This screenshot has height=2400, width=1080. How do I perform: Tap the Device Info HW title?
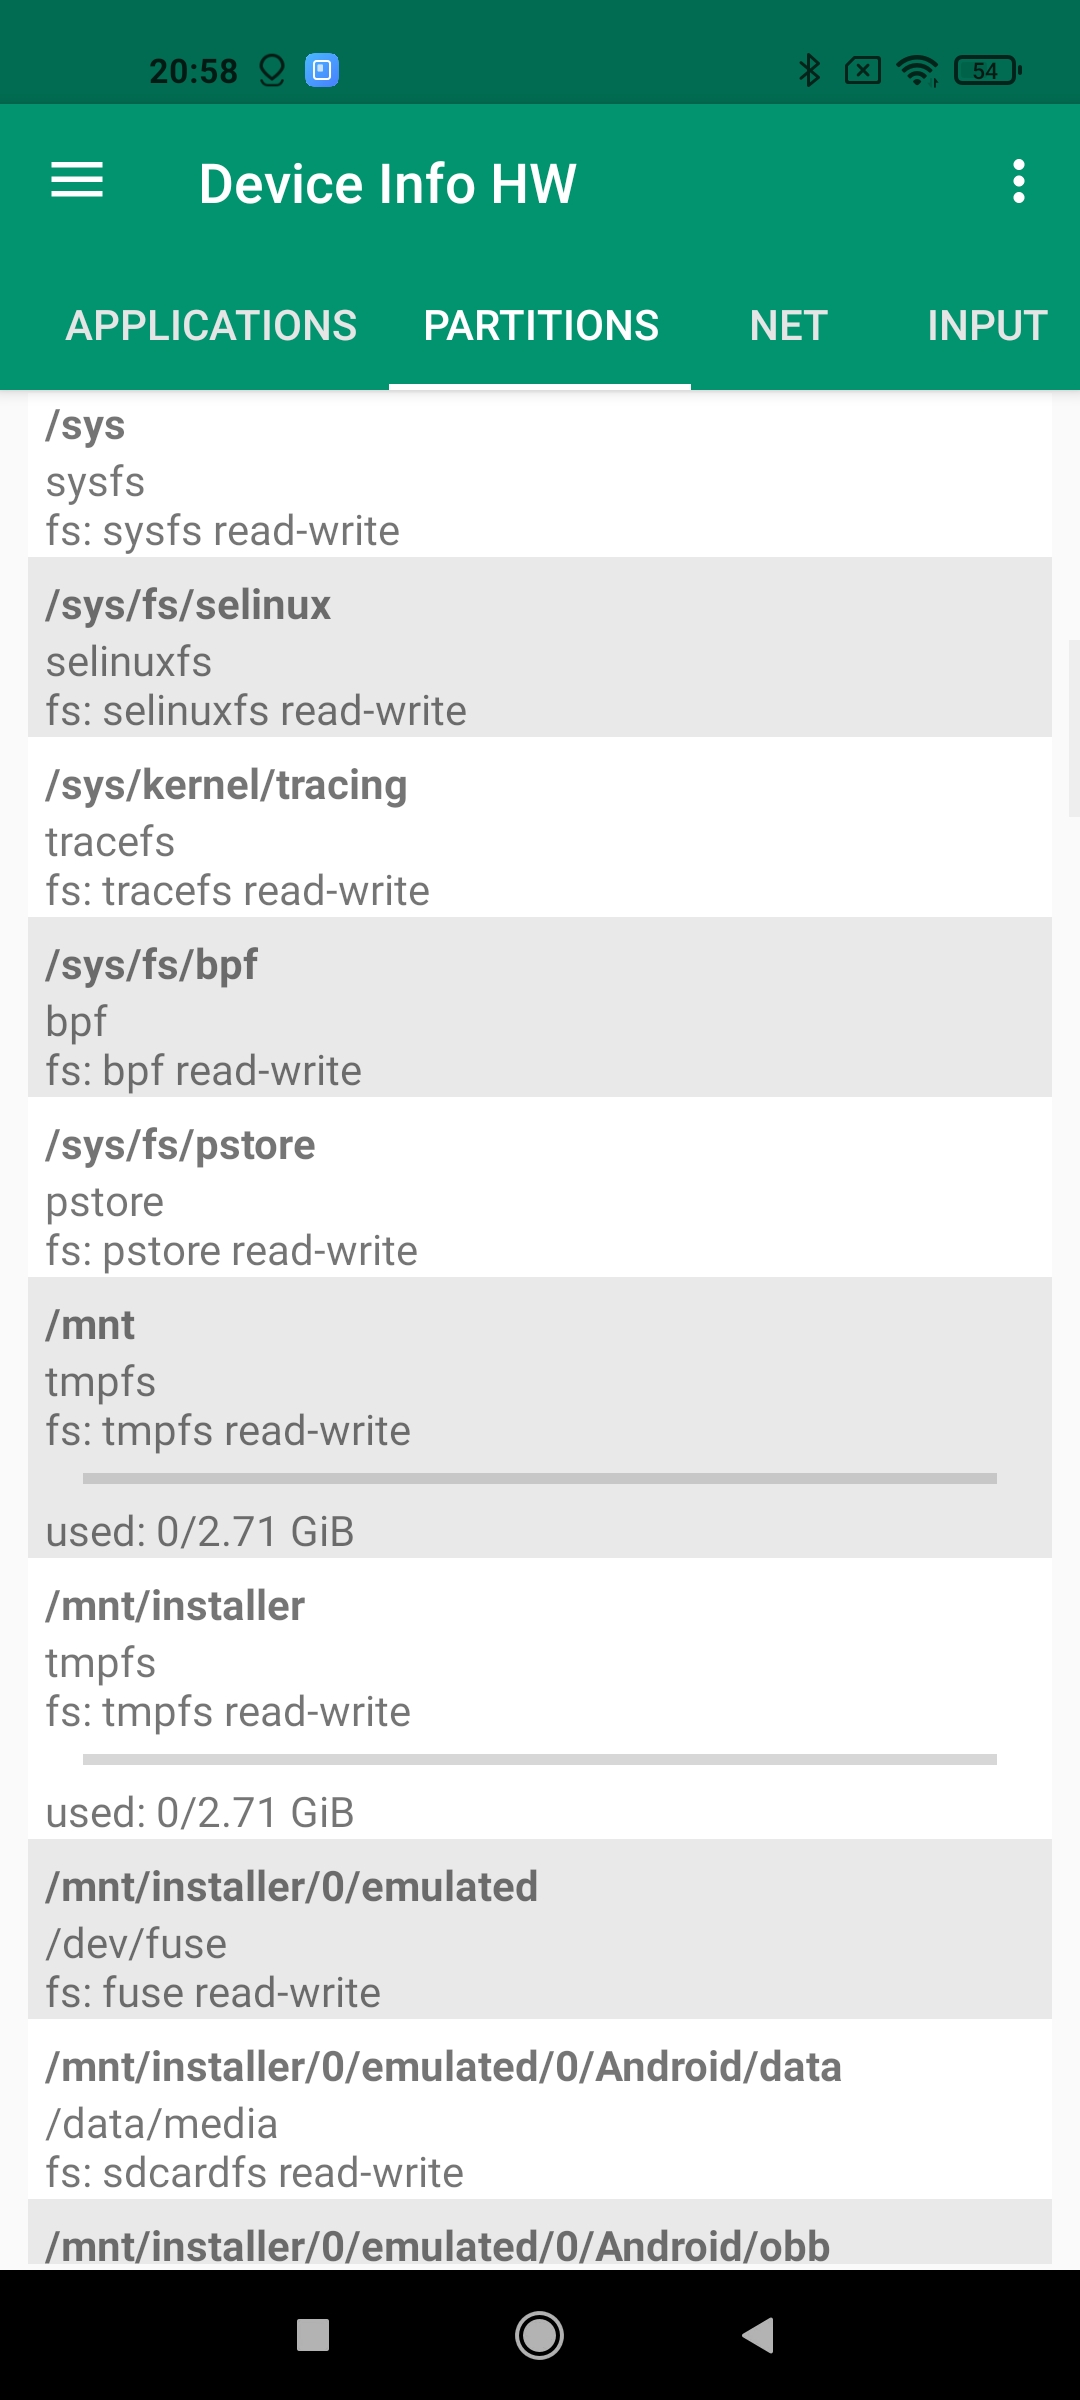[387, 184]
